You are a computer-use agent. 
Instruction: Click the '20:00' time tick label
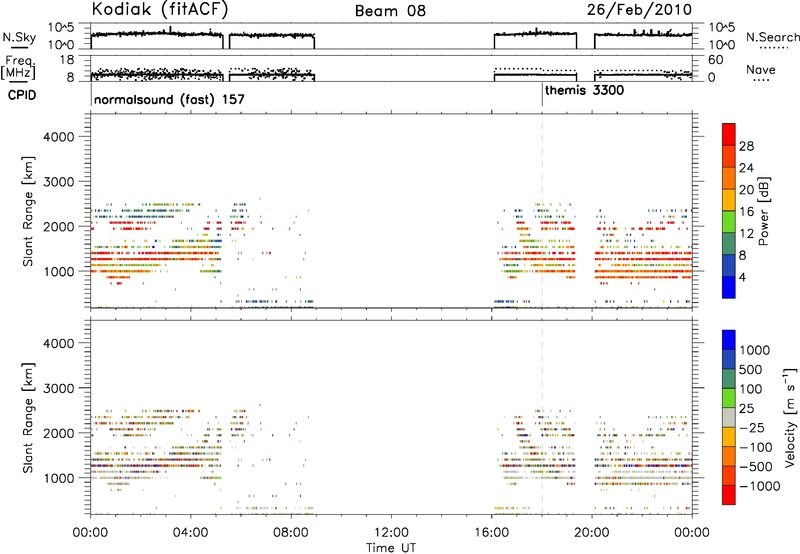tap(592, 533)
